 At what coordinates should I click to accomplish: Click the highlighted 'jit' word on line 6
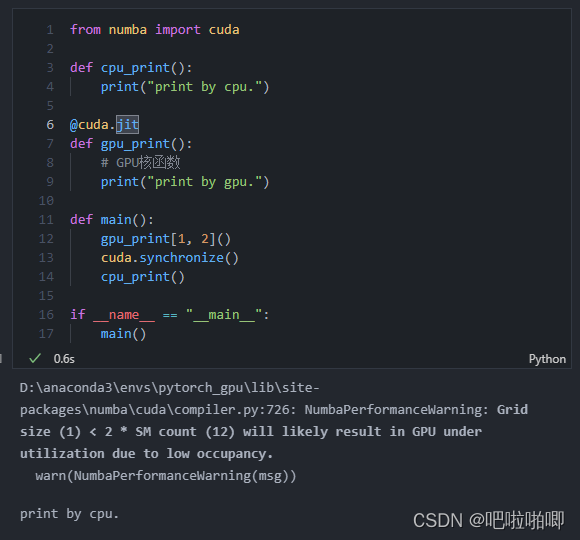click(128, 125)
